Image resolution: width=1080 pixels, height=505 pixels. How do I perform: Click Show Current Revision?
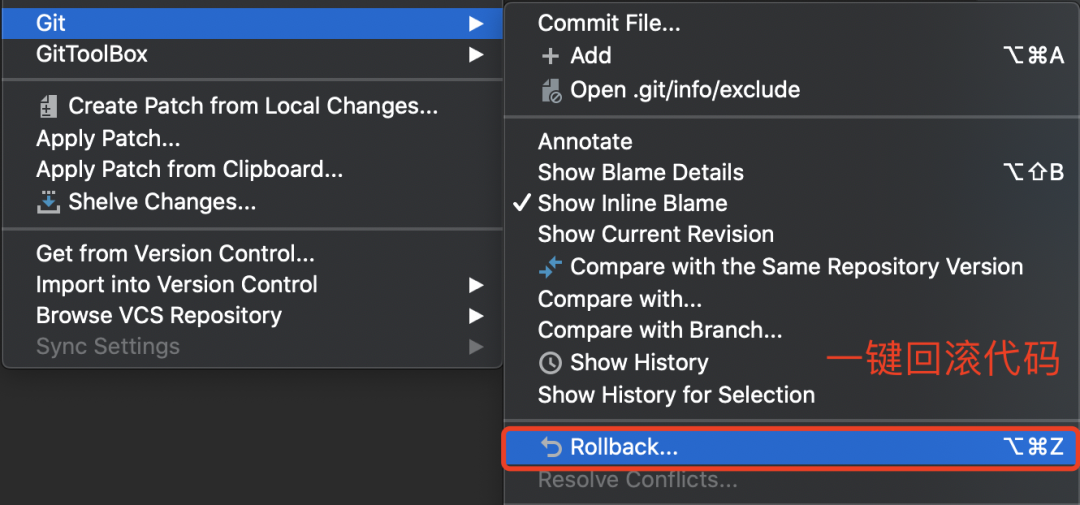pyautogui.click(x=655, y=235)
